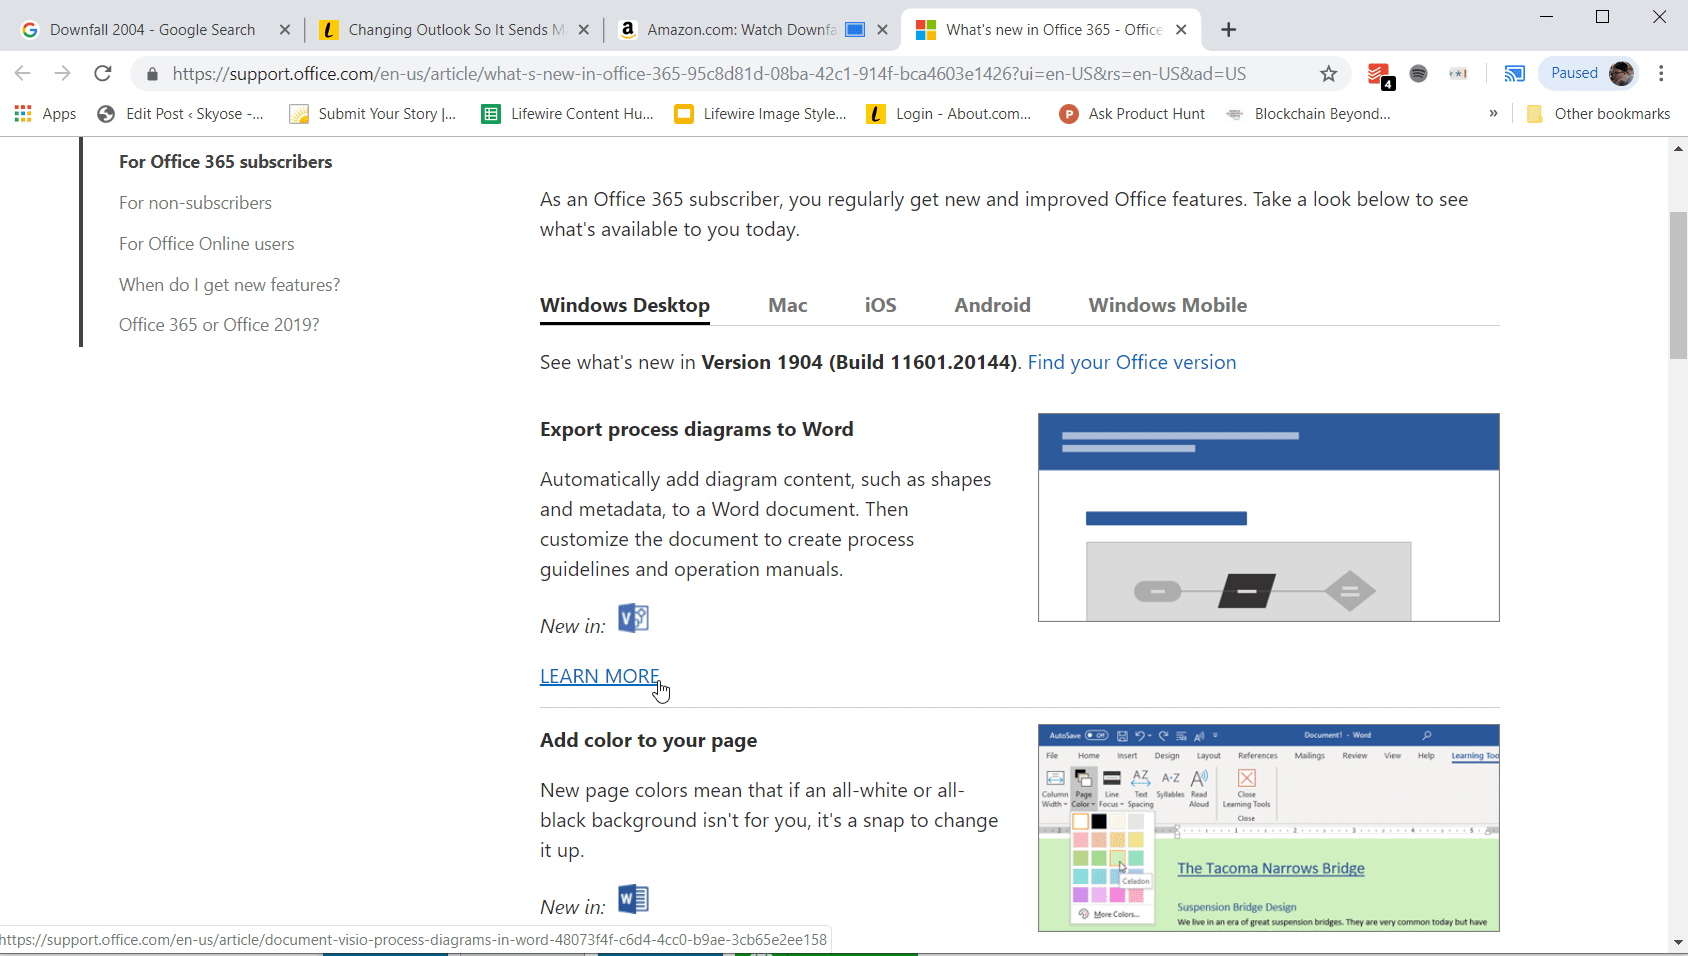Close the Downfall 2004 Google Search tab

coord(285,30)
